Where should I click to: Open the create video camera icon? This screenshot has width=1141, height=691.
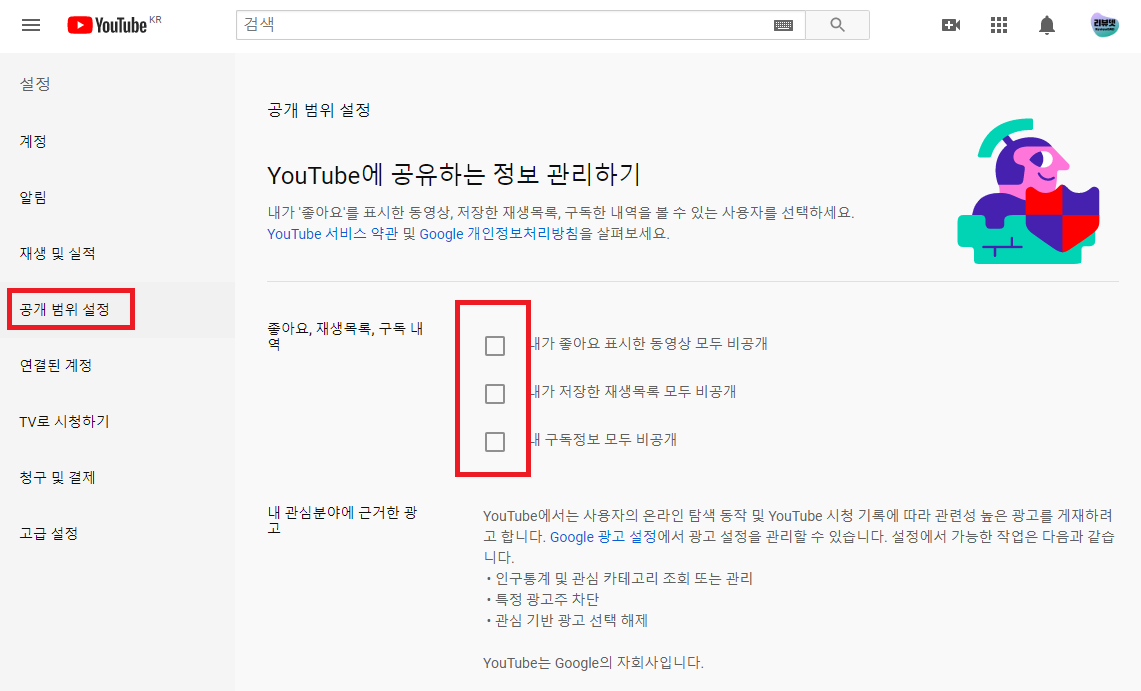pos(950,25)
